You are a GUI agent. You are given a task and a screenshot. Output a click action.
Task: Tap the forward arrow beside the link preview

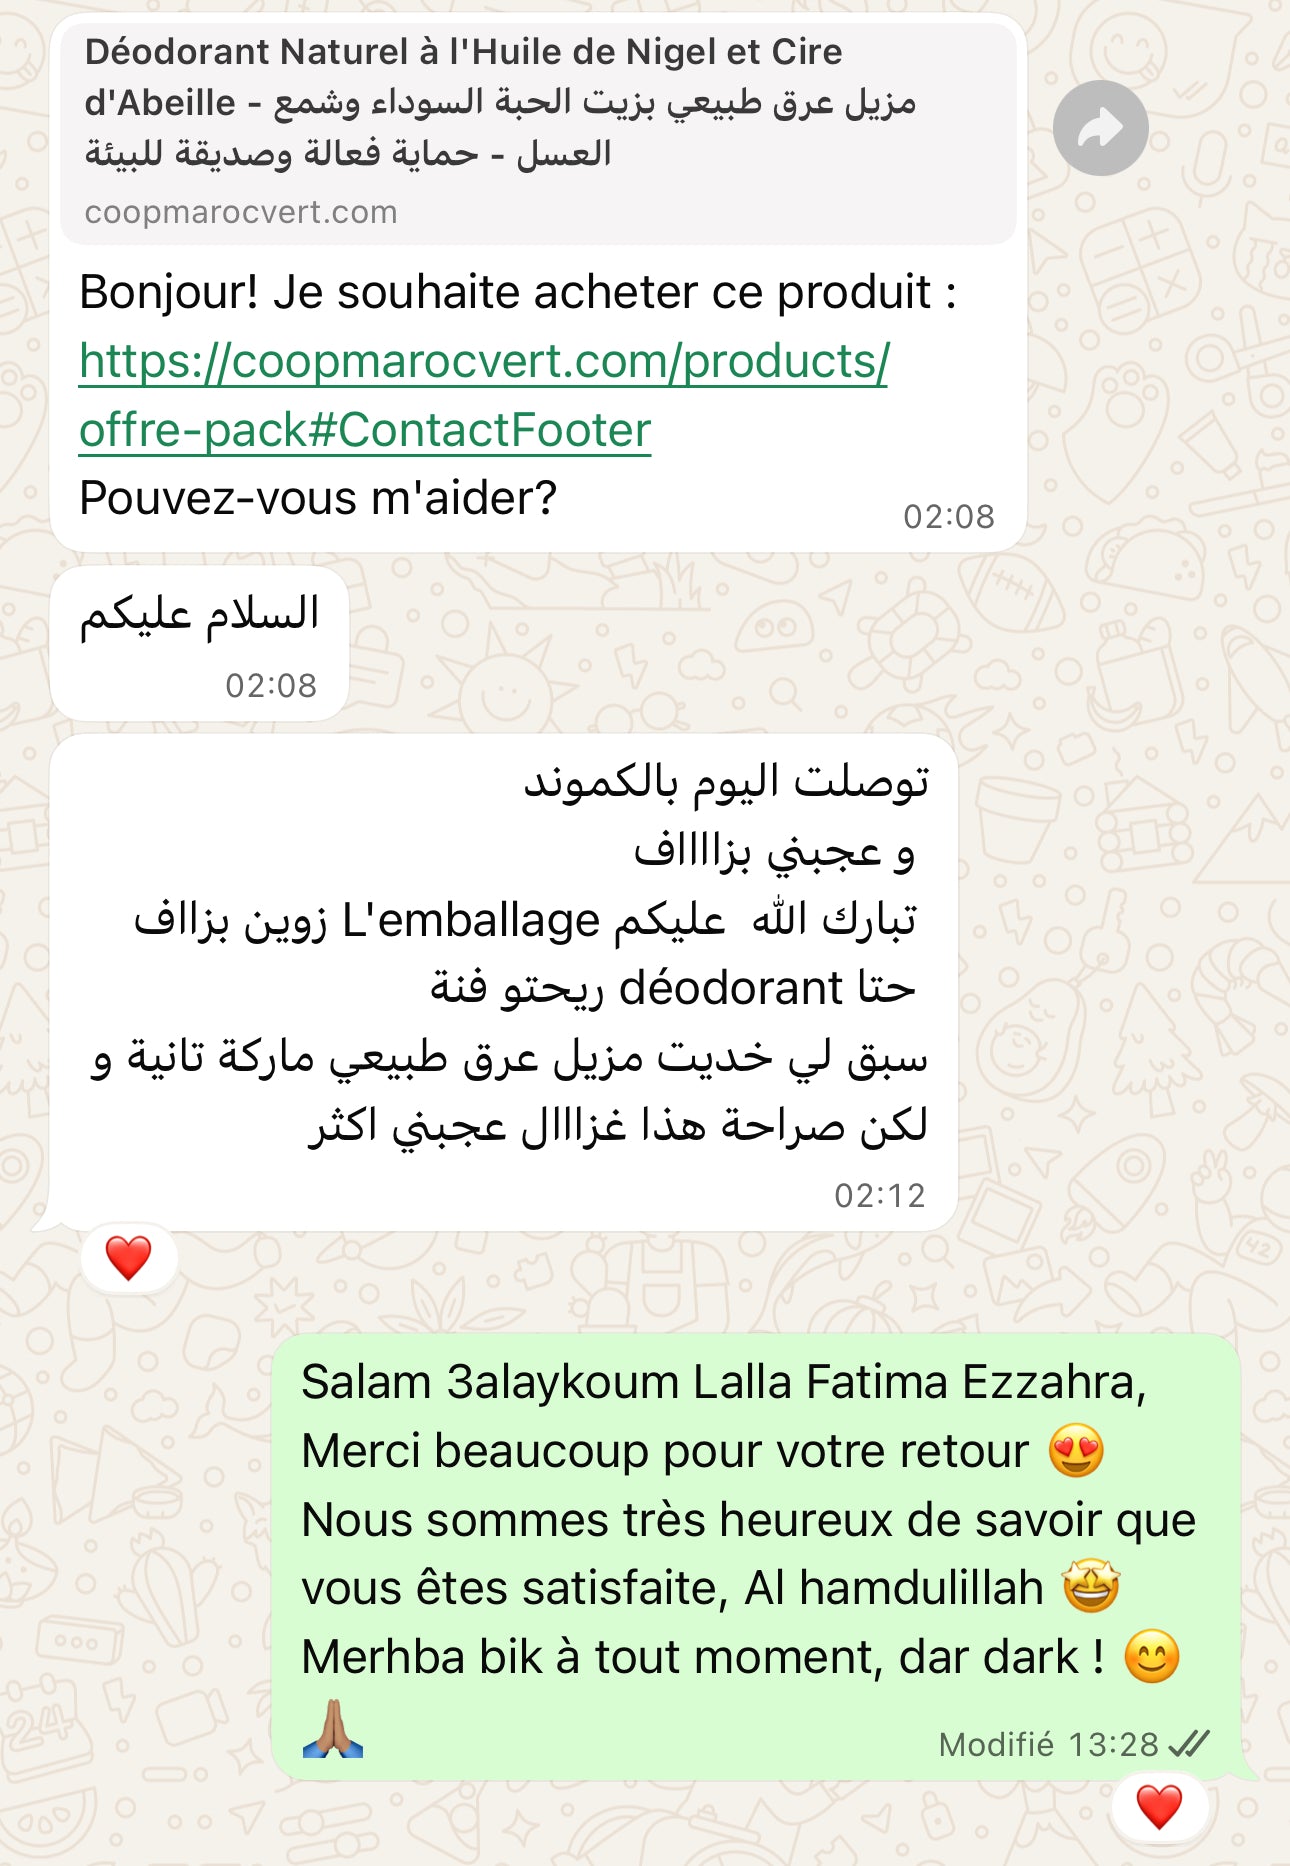pos(1100,128)
